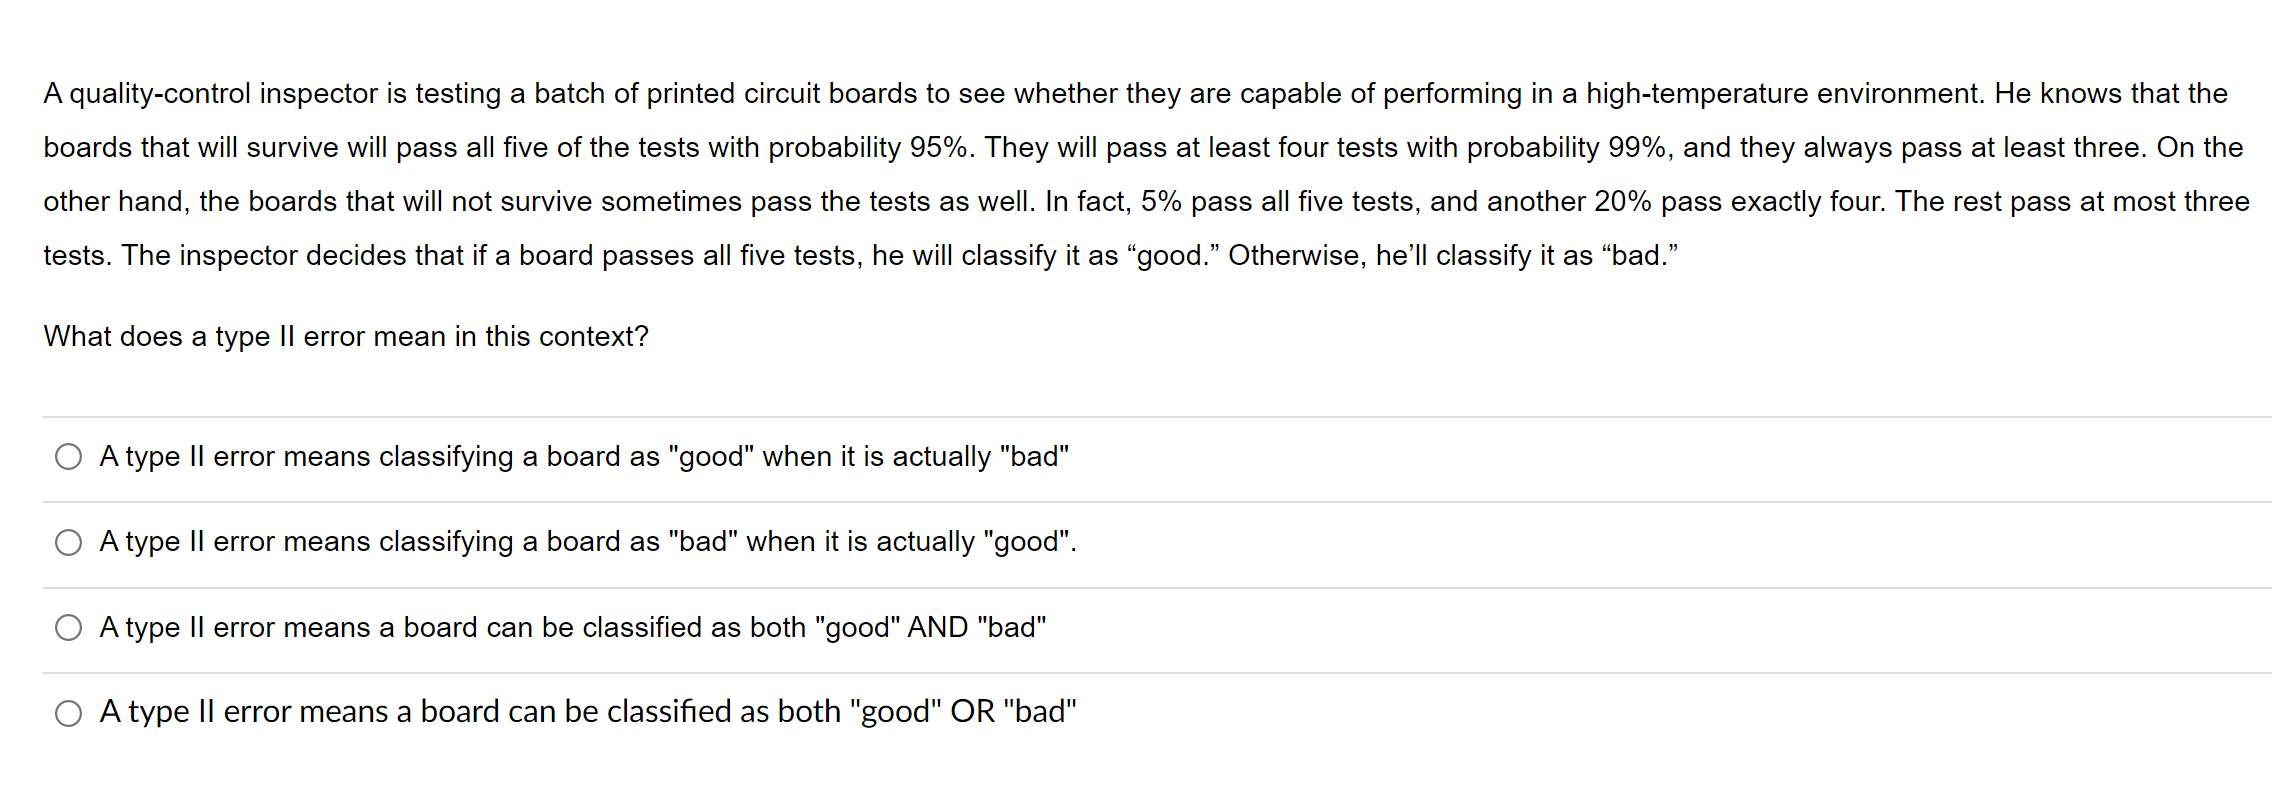The height and width of the screenshot is (786, 2296).
Task: Select the radio button for classifying 'good' when actually 'bad'
Action: point(68,457)
